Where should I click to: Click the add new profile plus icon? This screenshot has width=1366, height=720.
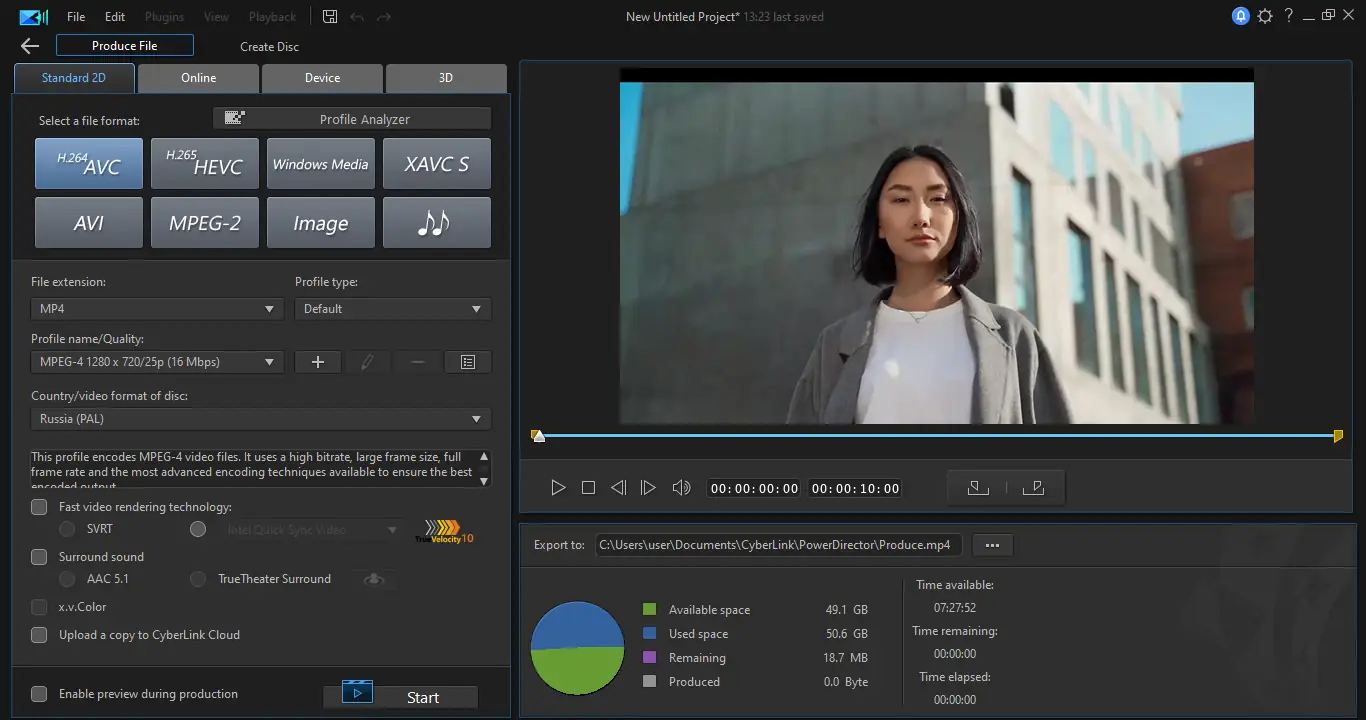[318, 362]
